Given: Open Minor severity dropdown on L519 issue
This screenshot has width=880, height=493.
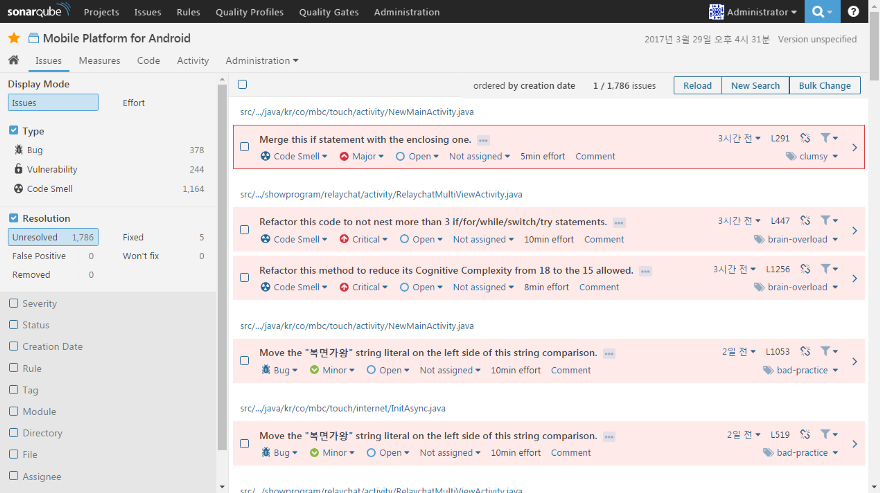Looking at the screenshot, I should click(332, 453).
